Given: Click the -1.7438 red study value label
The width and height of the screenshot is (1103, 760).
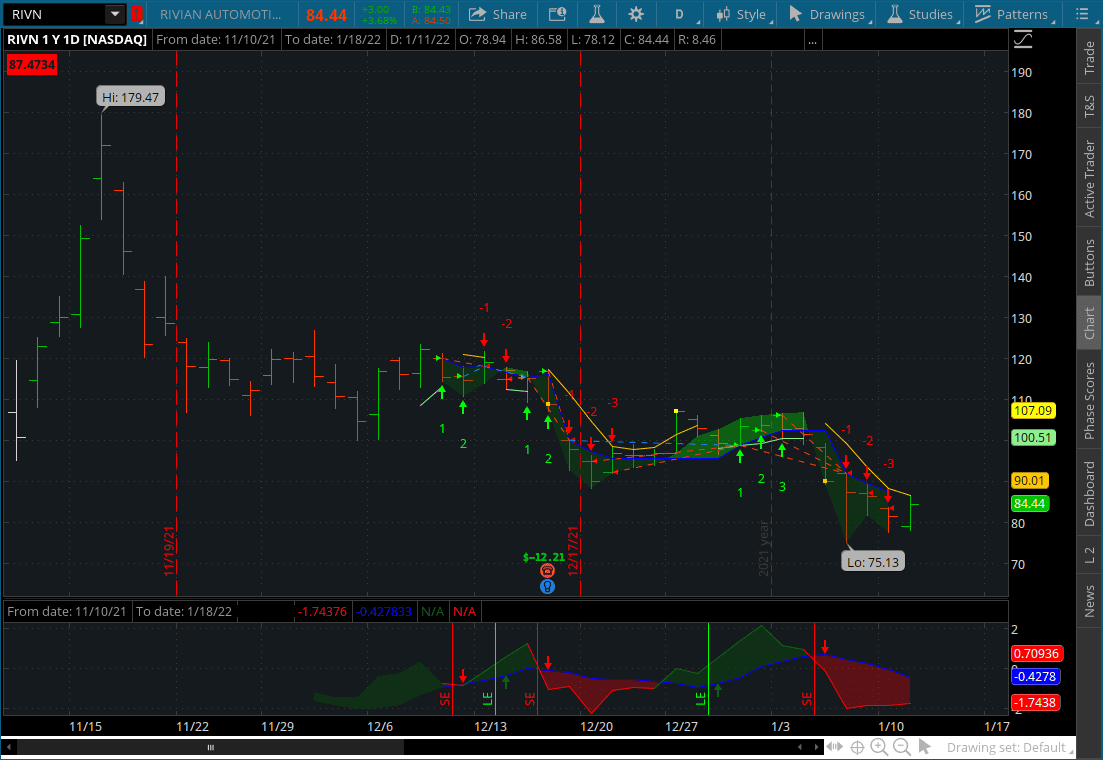Looking at the screenshot, I should (x=1036, y=702).
